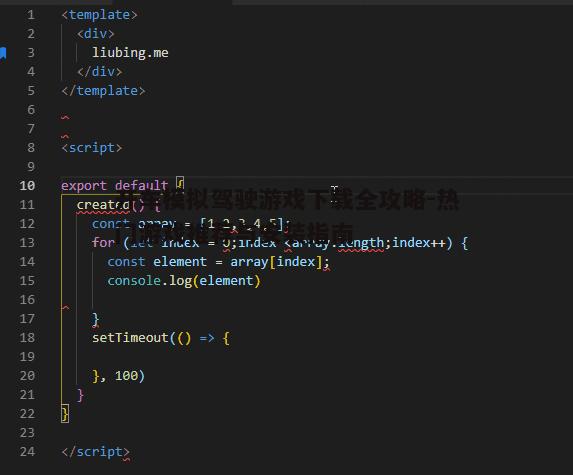The image size is (573, 475).
Task: Click the for keyword on line 13
Action: tap(103, 243)
